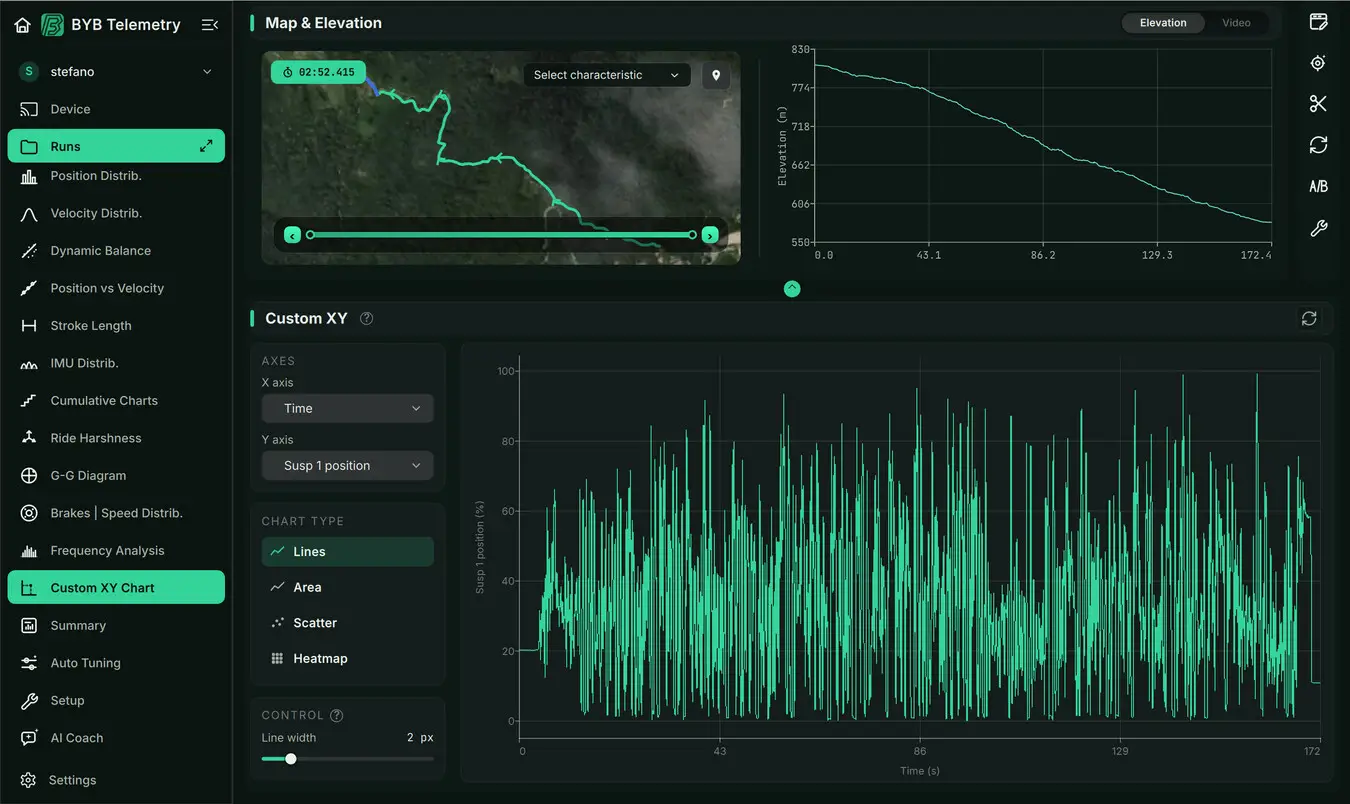Open the AI Coach section
Screen dimensions: 1350x804
click(116, 738)
